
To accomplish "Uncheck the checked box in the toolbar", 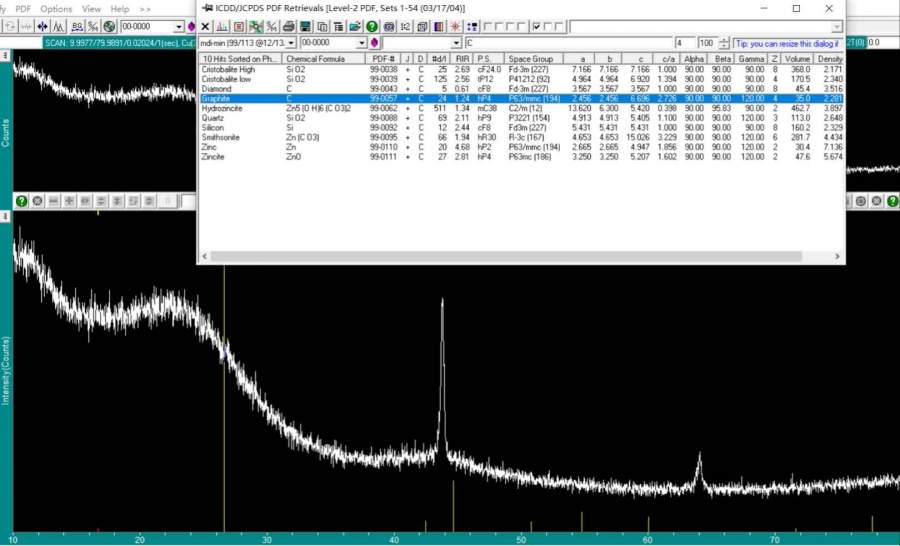I will [x=537, y=26].
